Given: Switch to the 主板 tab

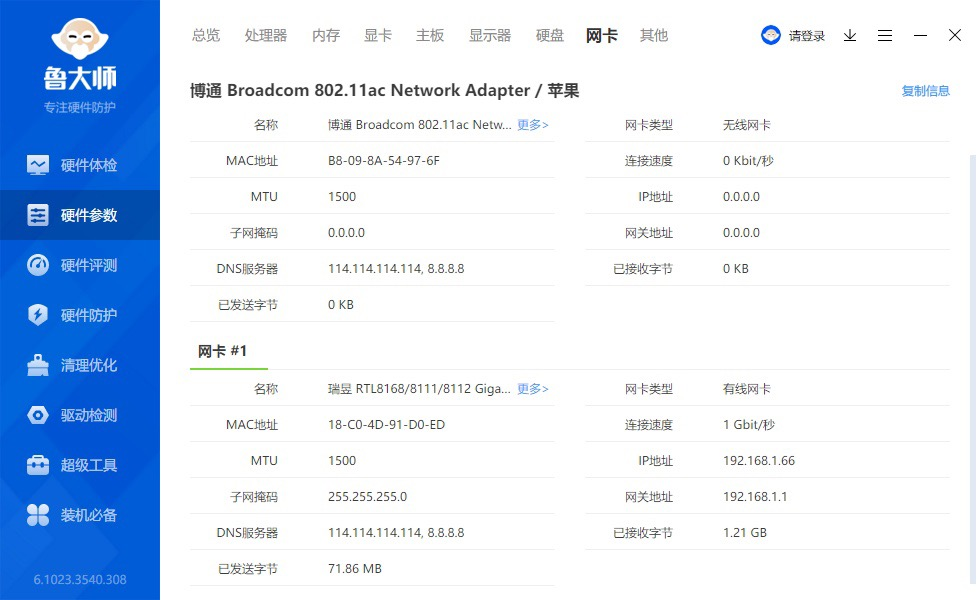Looking at the screenshot, I should [x=430, y=36].
